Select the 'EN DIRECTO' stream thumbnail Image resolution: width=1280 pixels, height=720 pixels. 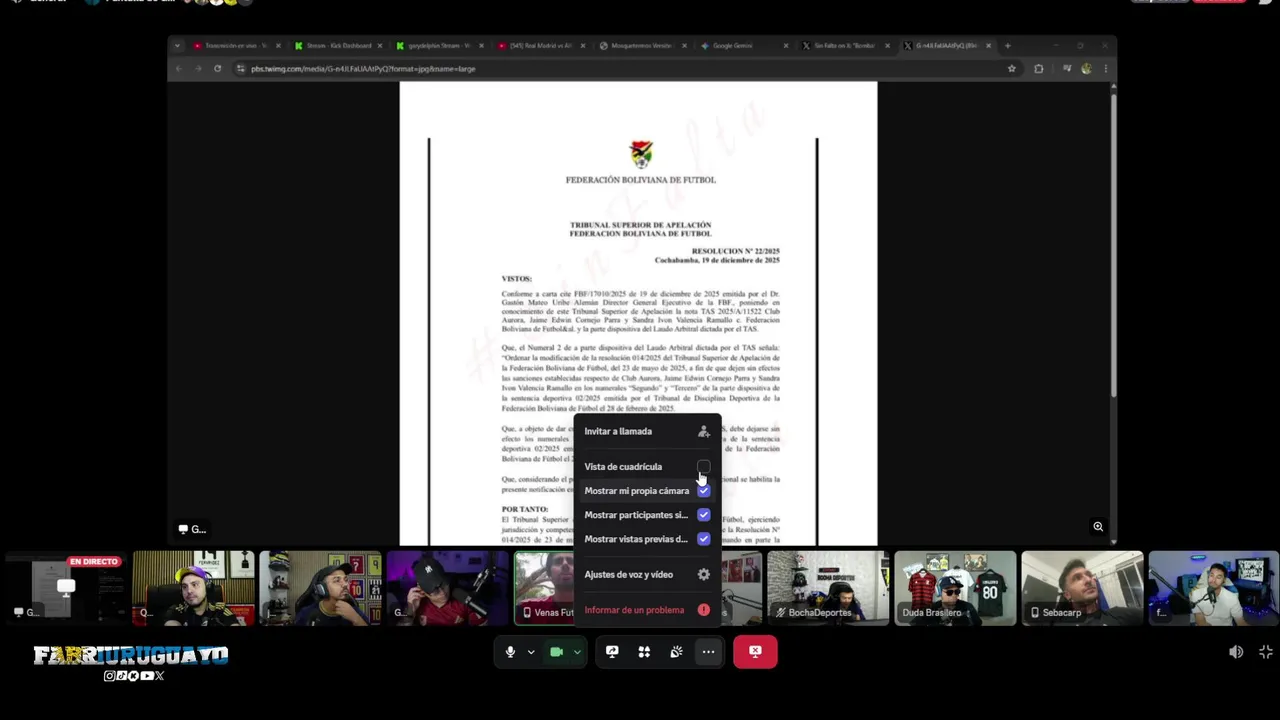pyautogui.click(x=66, y=588)
